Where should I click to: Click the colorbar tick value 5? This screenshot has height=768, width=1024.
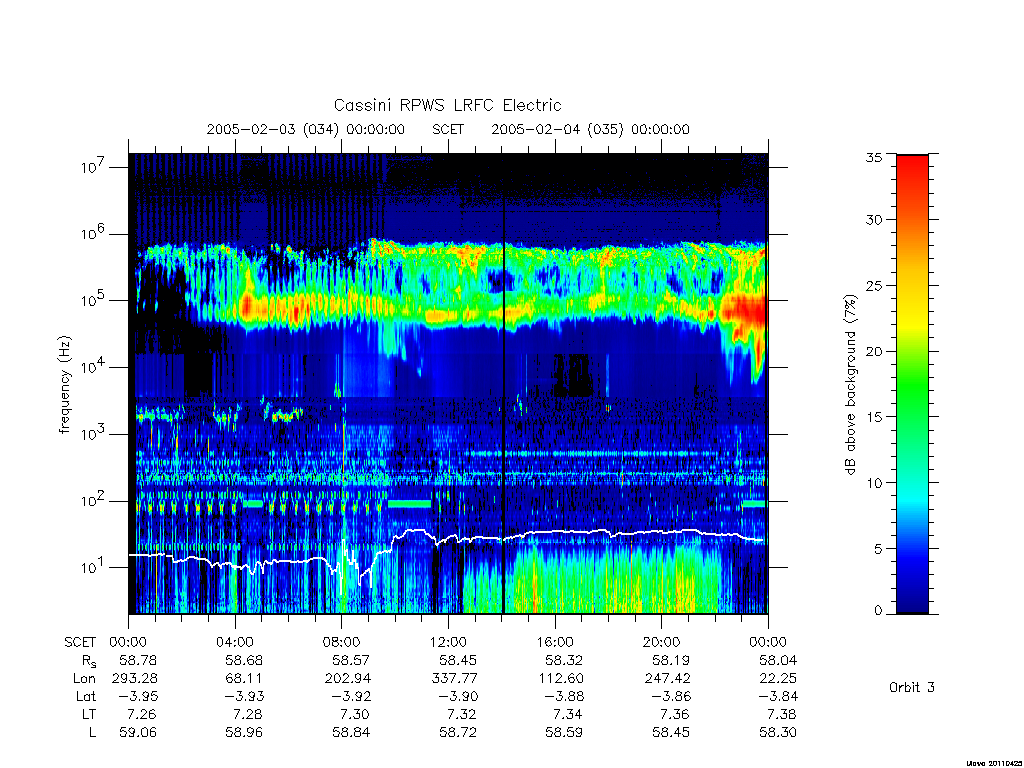[x=878, y=549]
